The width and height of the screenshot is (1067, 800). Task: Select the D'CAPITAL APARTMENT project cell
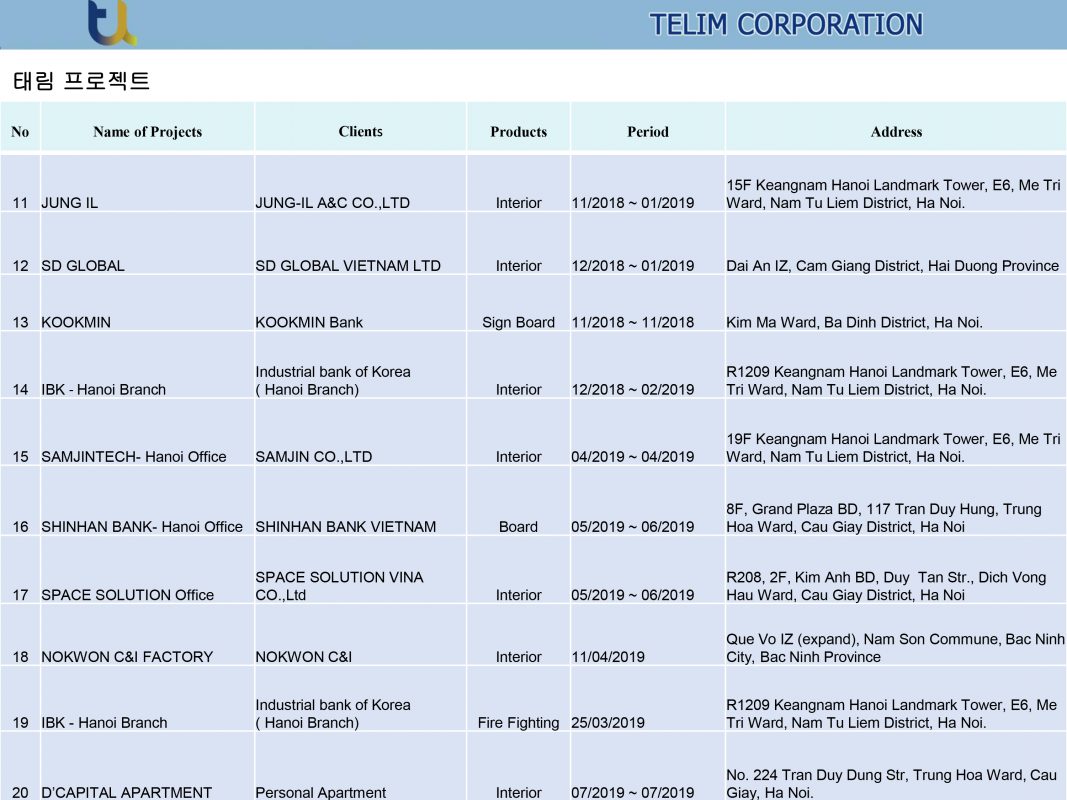(126, 792)
